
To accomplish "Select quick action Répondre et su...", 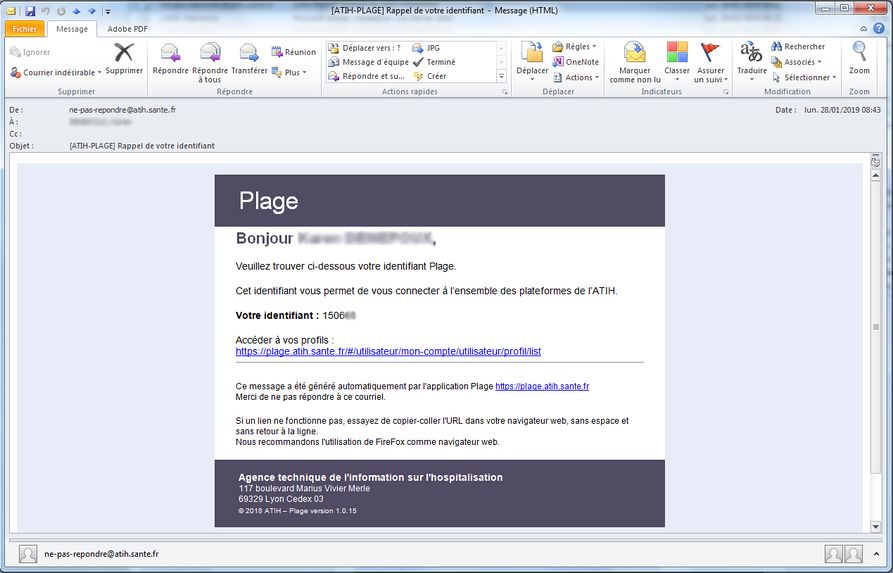I will (367, 76).
